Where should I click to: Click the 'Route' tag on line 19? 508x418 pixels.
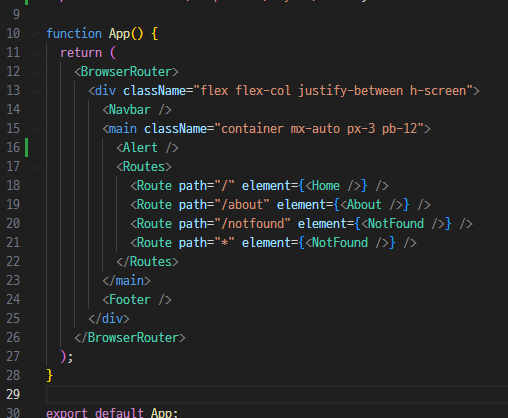coord(154,205)
